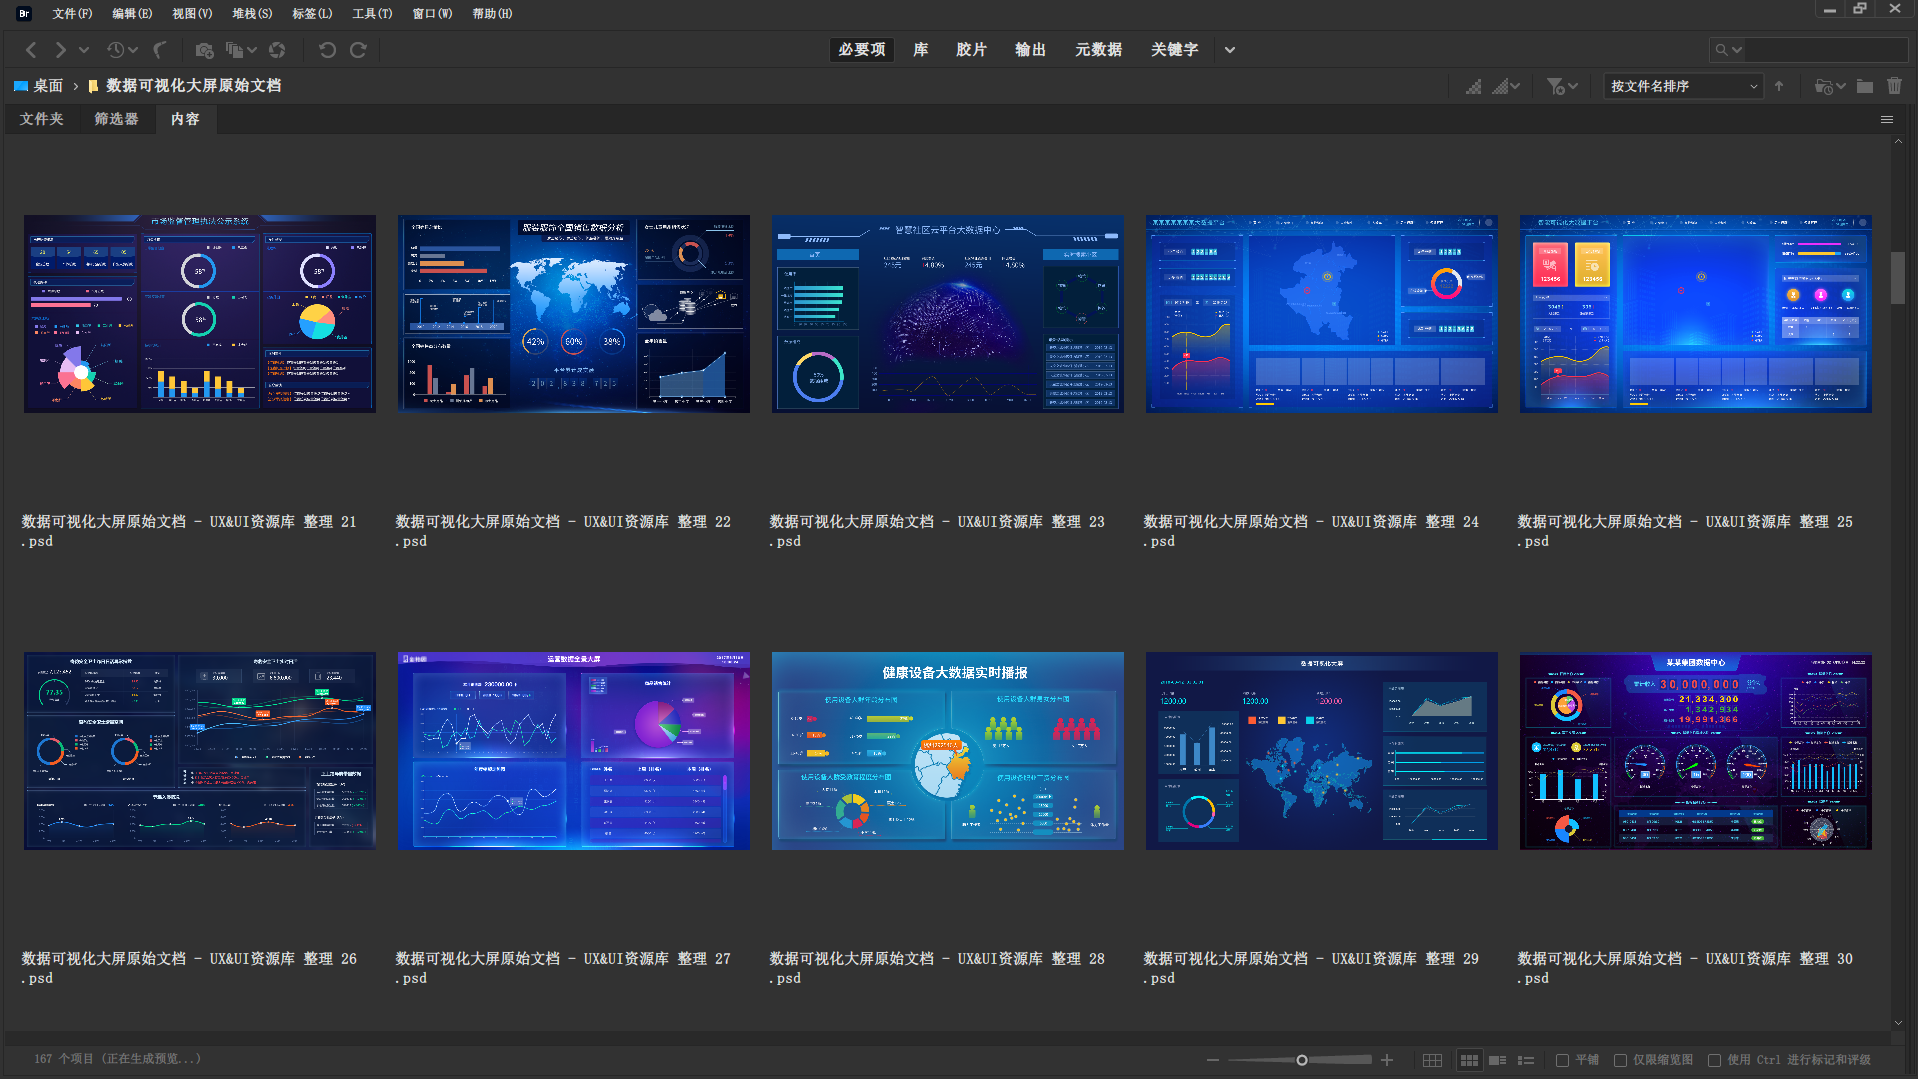This screenshot has width=1918, height=1079.
Task: Click the zoom out minus icon
Action: click(x=1213, y=1060)
